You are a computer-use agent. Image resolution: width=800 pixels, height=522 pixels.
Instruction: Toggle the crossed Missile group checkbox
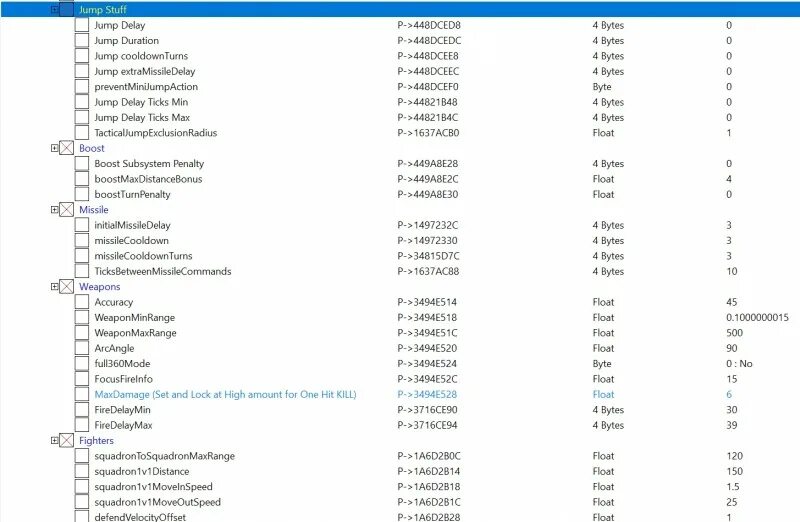[66, 210]
